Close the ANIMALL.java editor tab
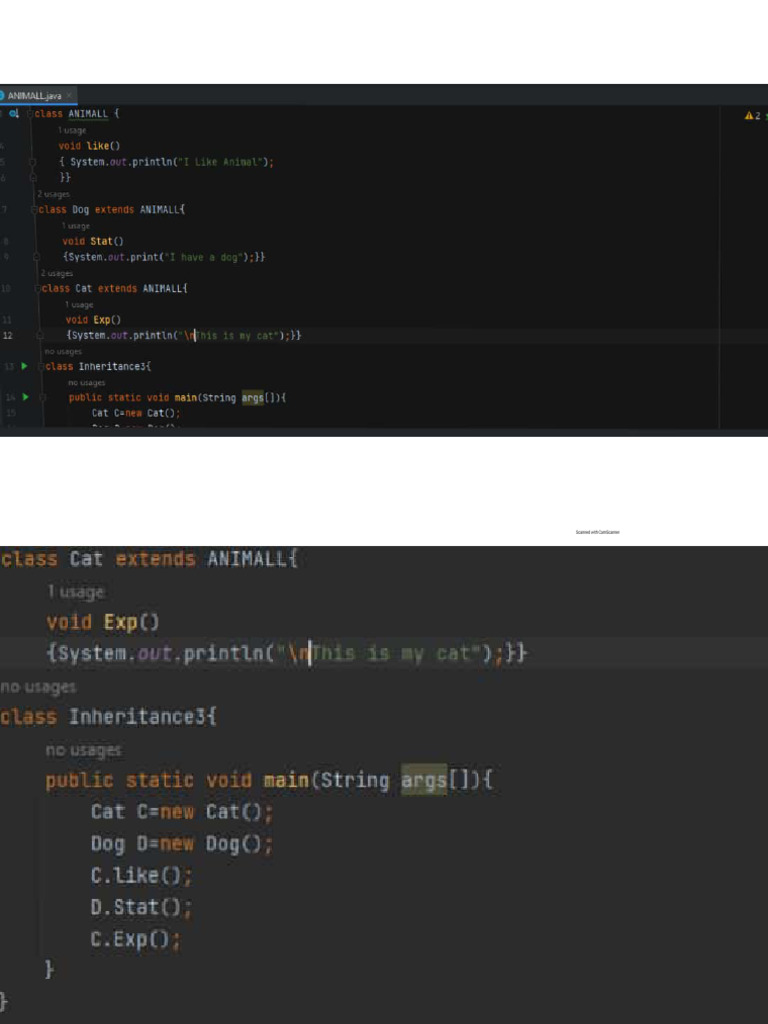Viewport: 768px width, 1024px height. click(x=68, y=96)
